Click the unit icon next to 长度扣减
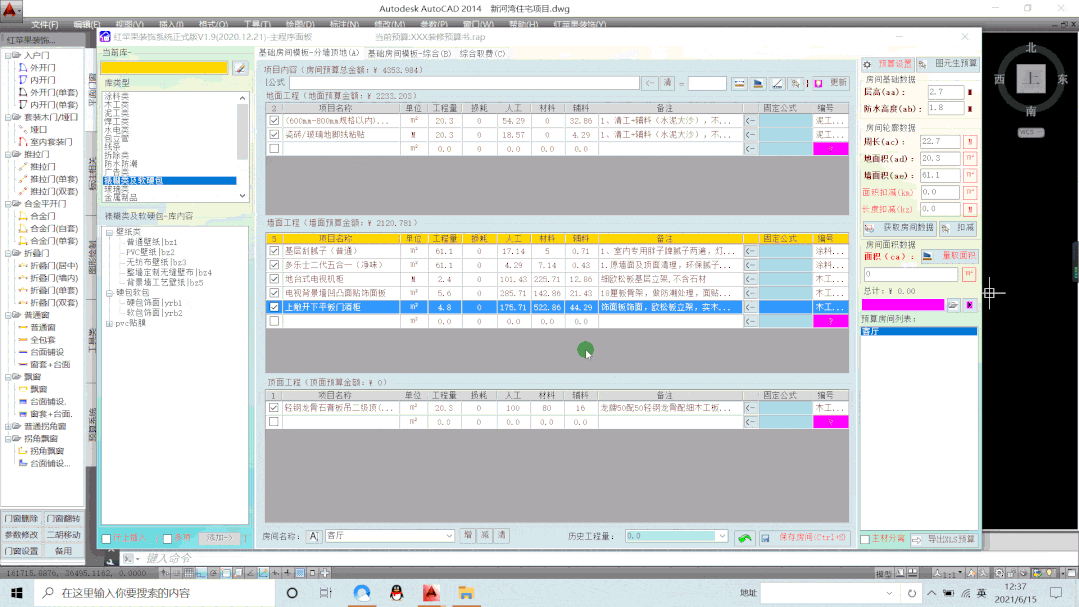The height and width of the screenshot is (607, 1079). [x=970, y=209]
